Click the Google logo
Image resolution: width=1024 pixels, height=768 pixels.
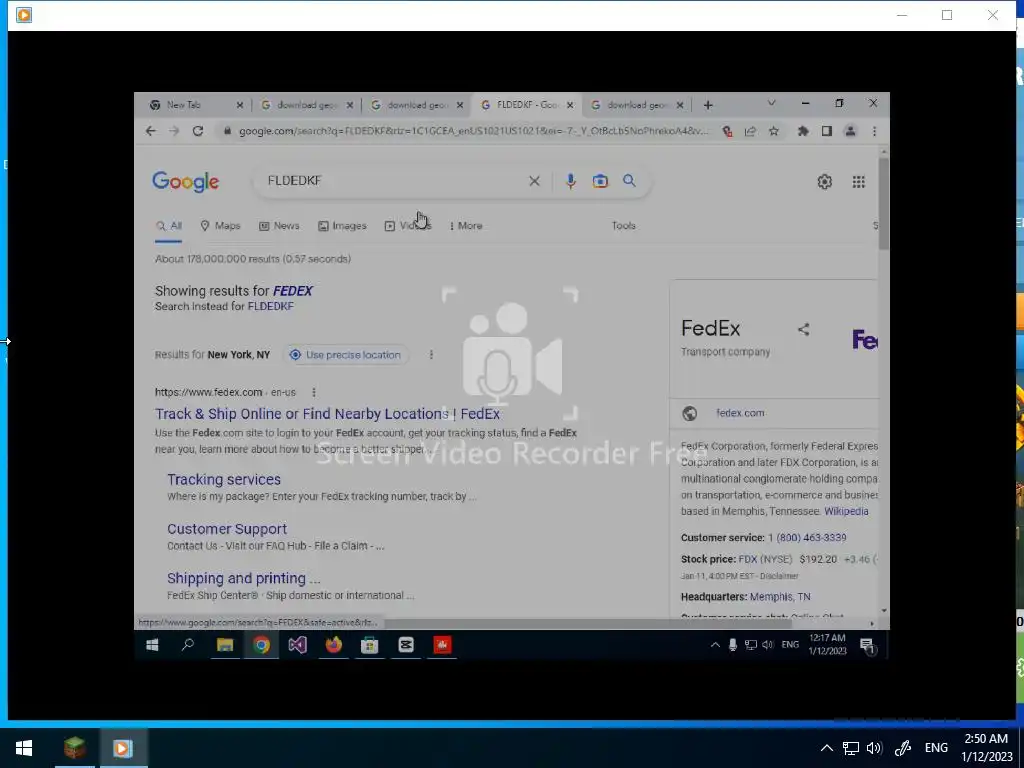[185, 182]
